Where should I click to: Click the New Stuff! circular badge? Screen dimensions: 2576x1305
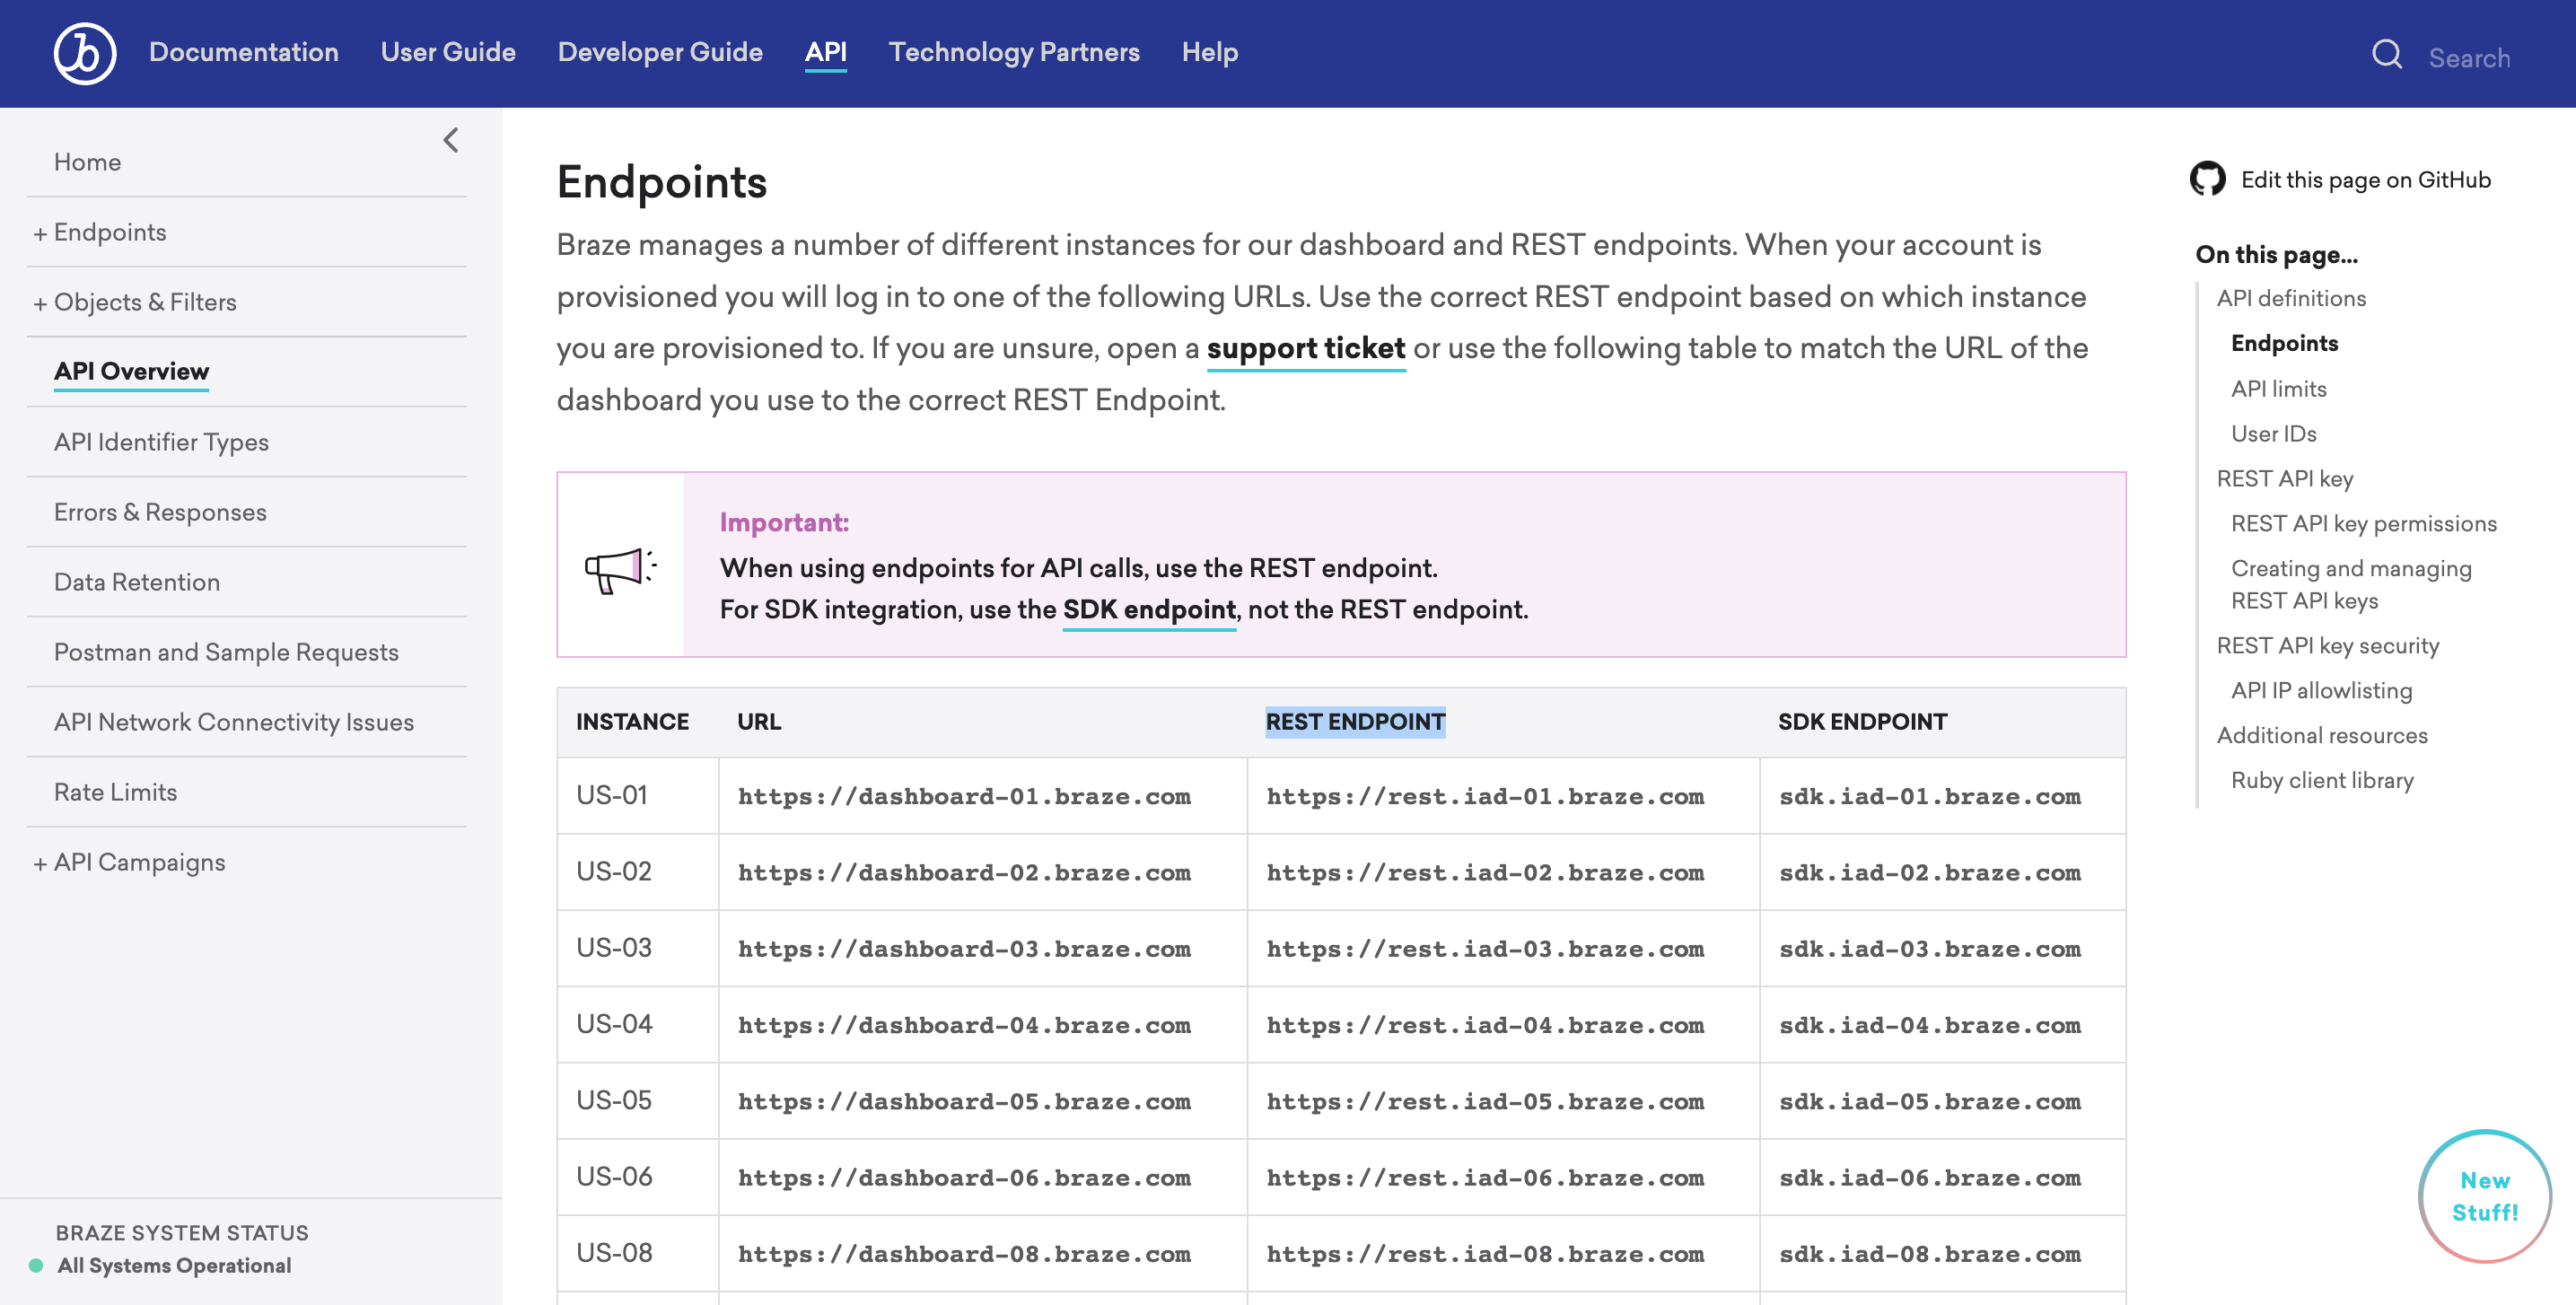2484,1195
